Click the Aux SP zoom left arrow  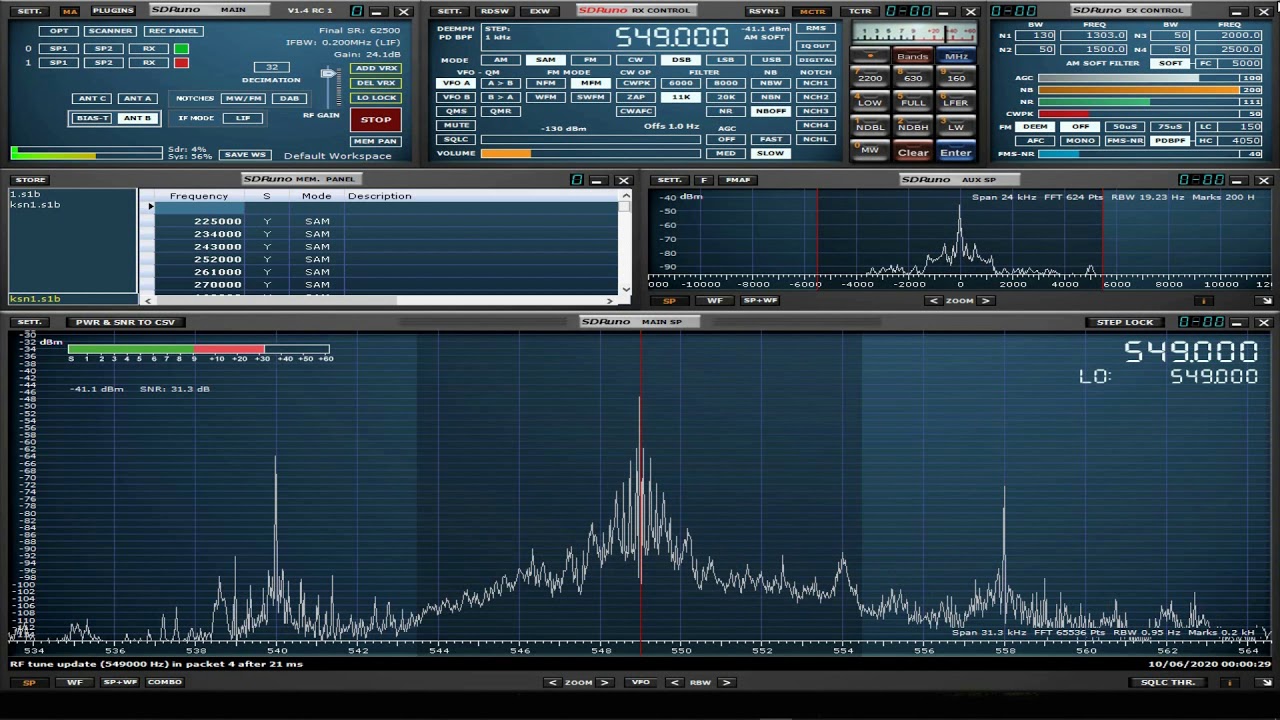(x=934, y=300)
